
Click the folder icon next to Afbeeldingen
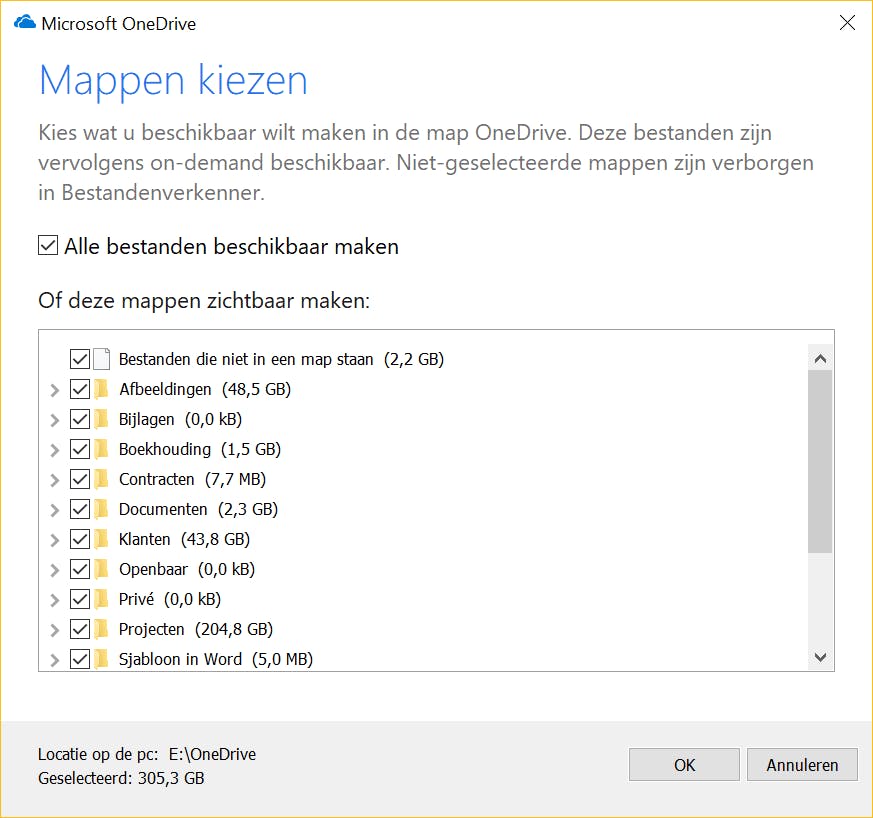101,389
